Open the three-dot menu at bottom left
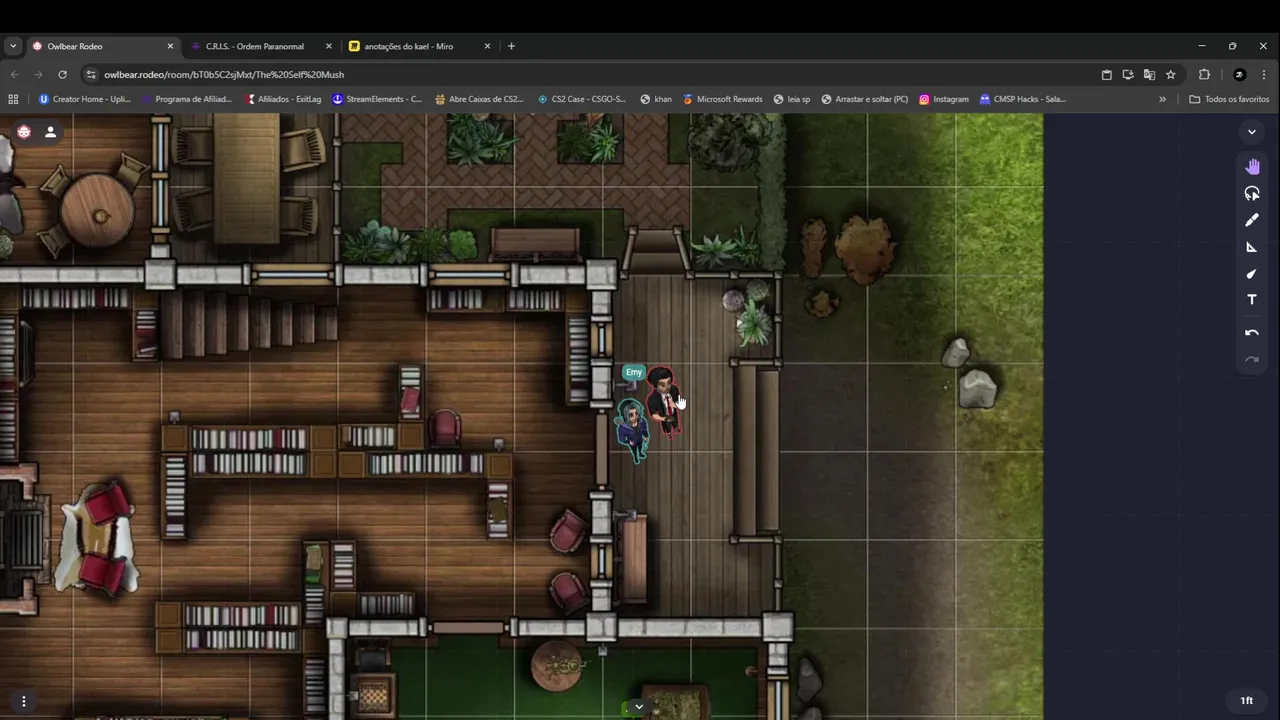The image size is (1280, 720). pyautogui.click(x=24, y=701)
